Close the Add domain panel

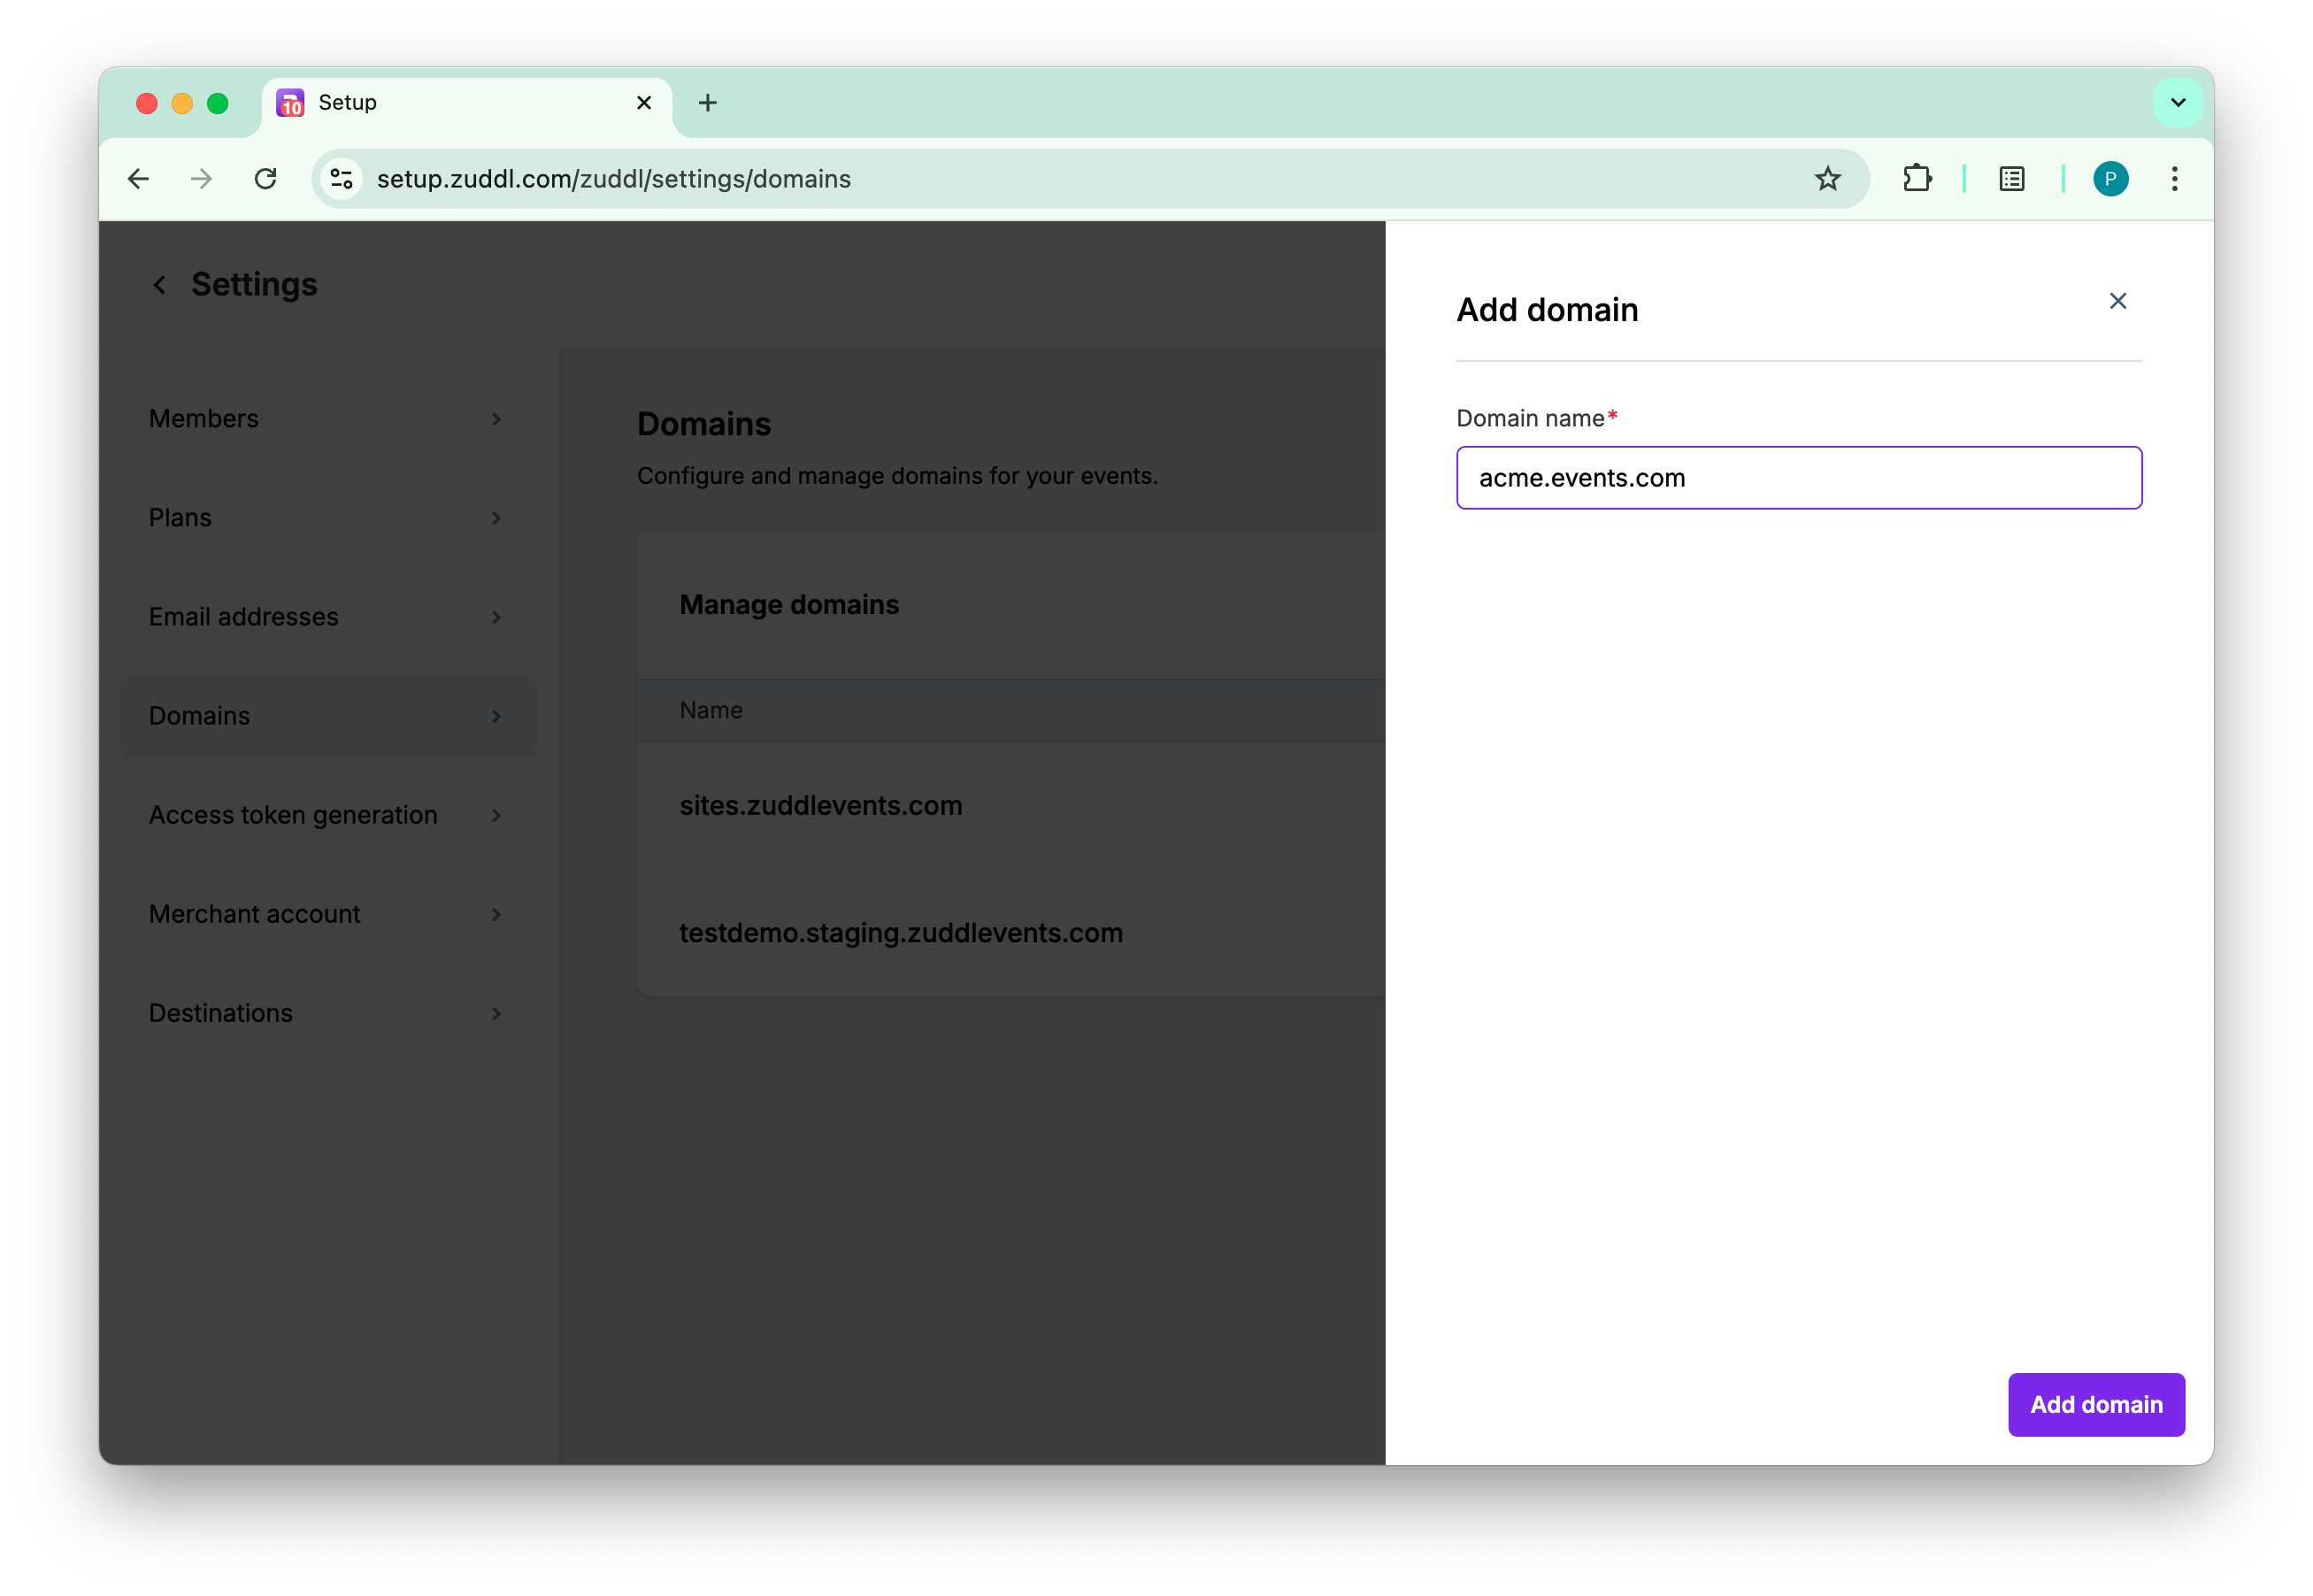pyautogui.click(x=2117, y=301)
